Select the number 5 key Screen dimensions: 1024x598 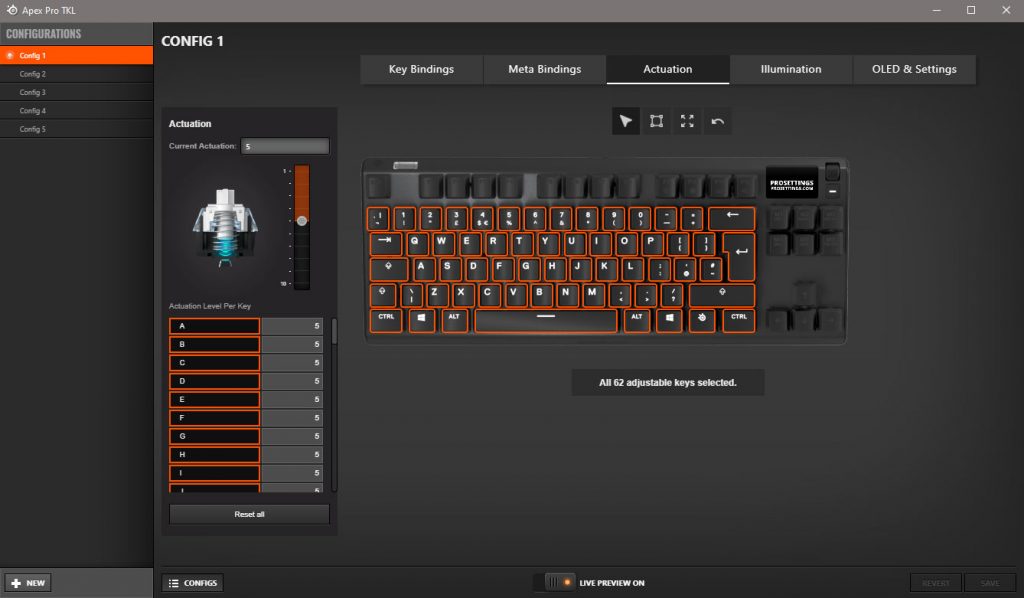point(509,218)
